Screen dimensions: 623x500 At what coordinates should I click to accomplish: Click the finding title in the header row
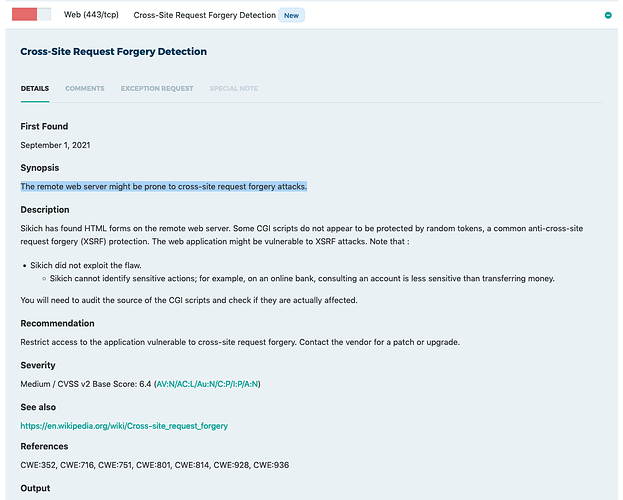[204, 16]
